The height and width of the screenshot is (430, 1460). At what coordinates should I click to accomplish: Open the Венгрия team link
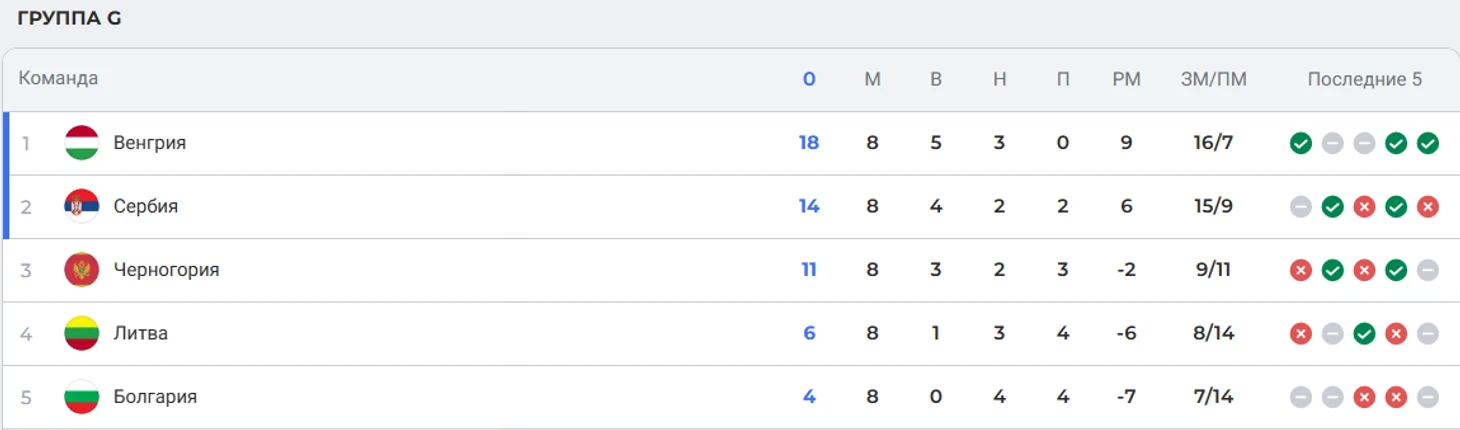(149, 143)
